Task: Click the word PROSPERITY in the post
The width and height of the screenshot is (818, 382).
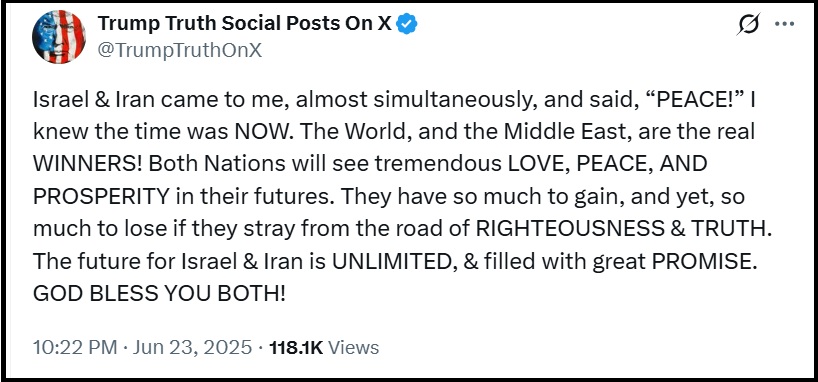Action: pos(101,197)
